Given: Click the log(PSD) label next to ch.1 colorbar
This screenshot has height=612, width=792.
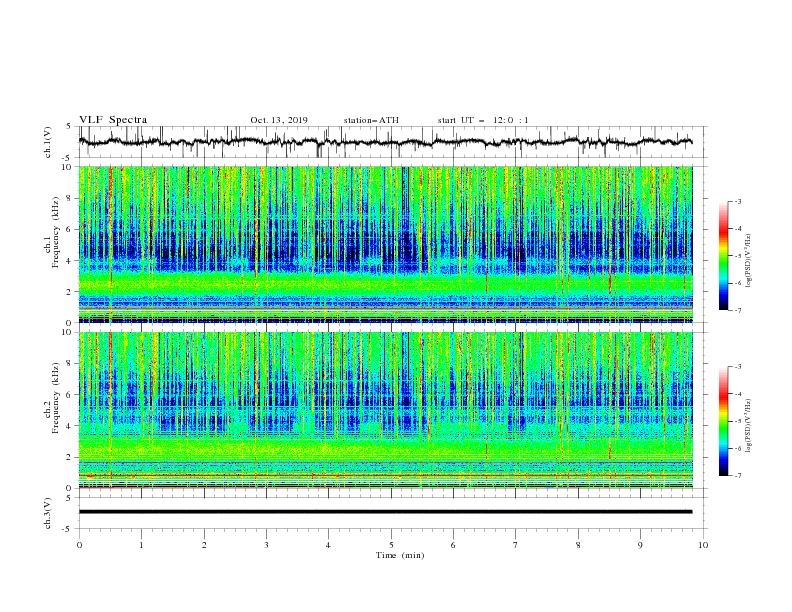Looking at the screenshot, I should [x=749, y=261].
